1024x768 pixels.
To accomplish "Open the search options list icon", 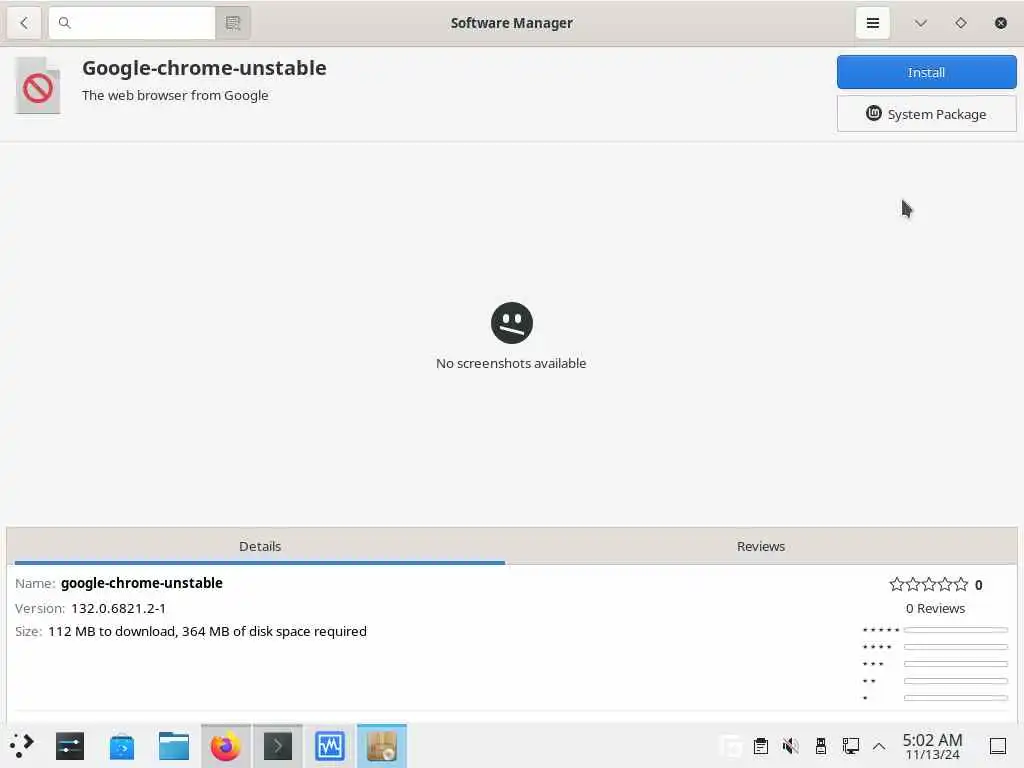I will pyautogui.click(x=232, y=23).
